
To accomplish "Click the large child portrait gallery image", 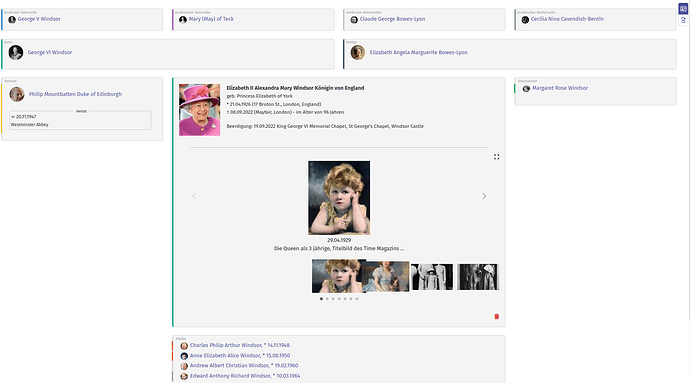I will point(339,198).
